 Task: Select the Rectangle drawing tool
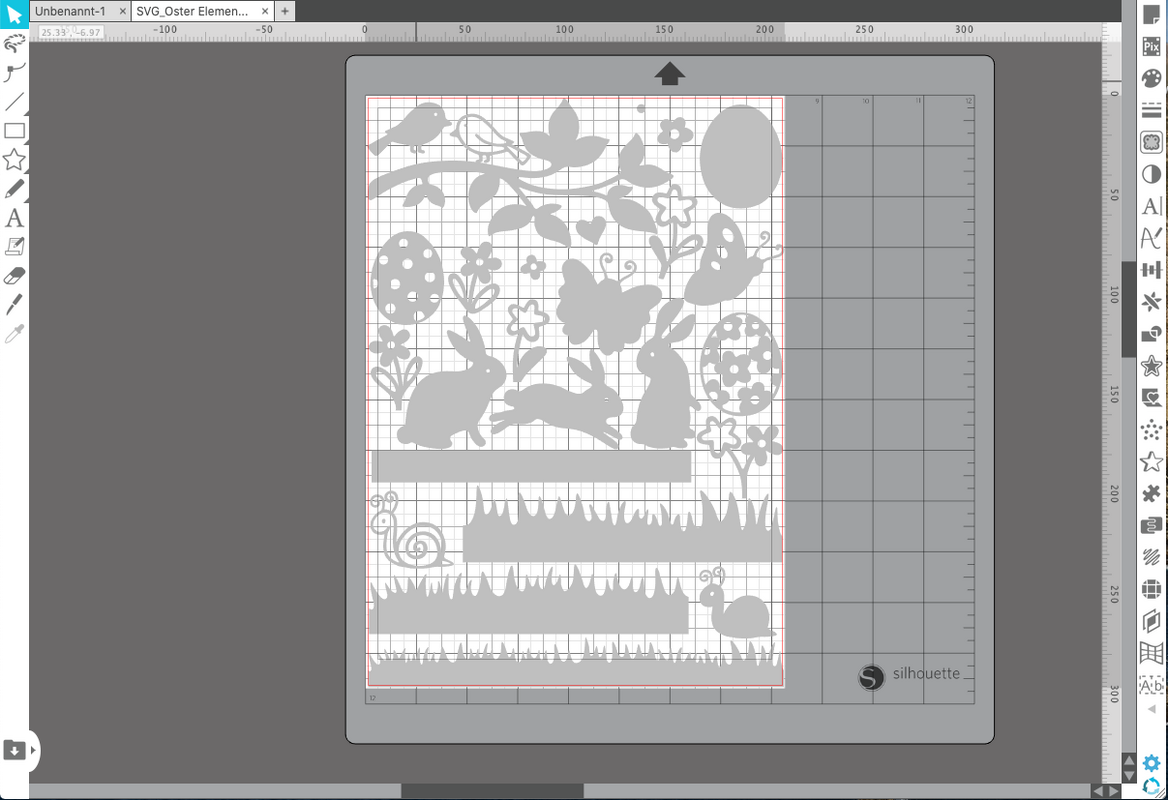14,131
